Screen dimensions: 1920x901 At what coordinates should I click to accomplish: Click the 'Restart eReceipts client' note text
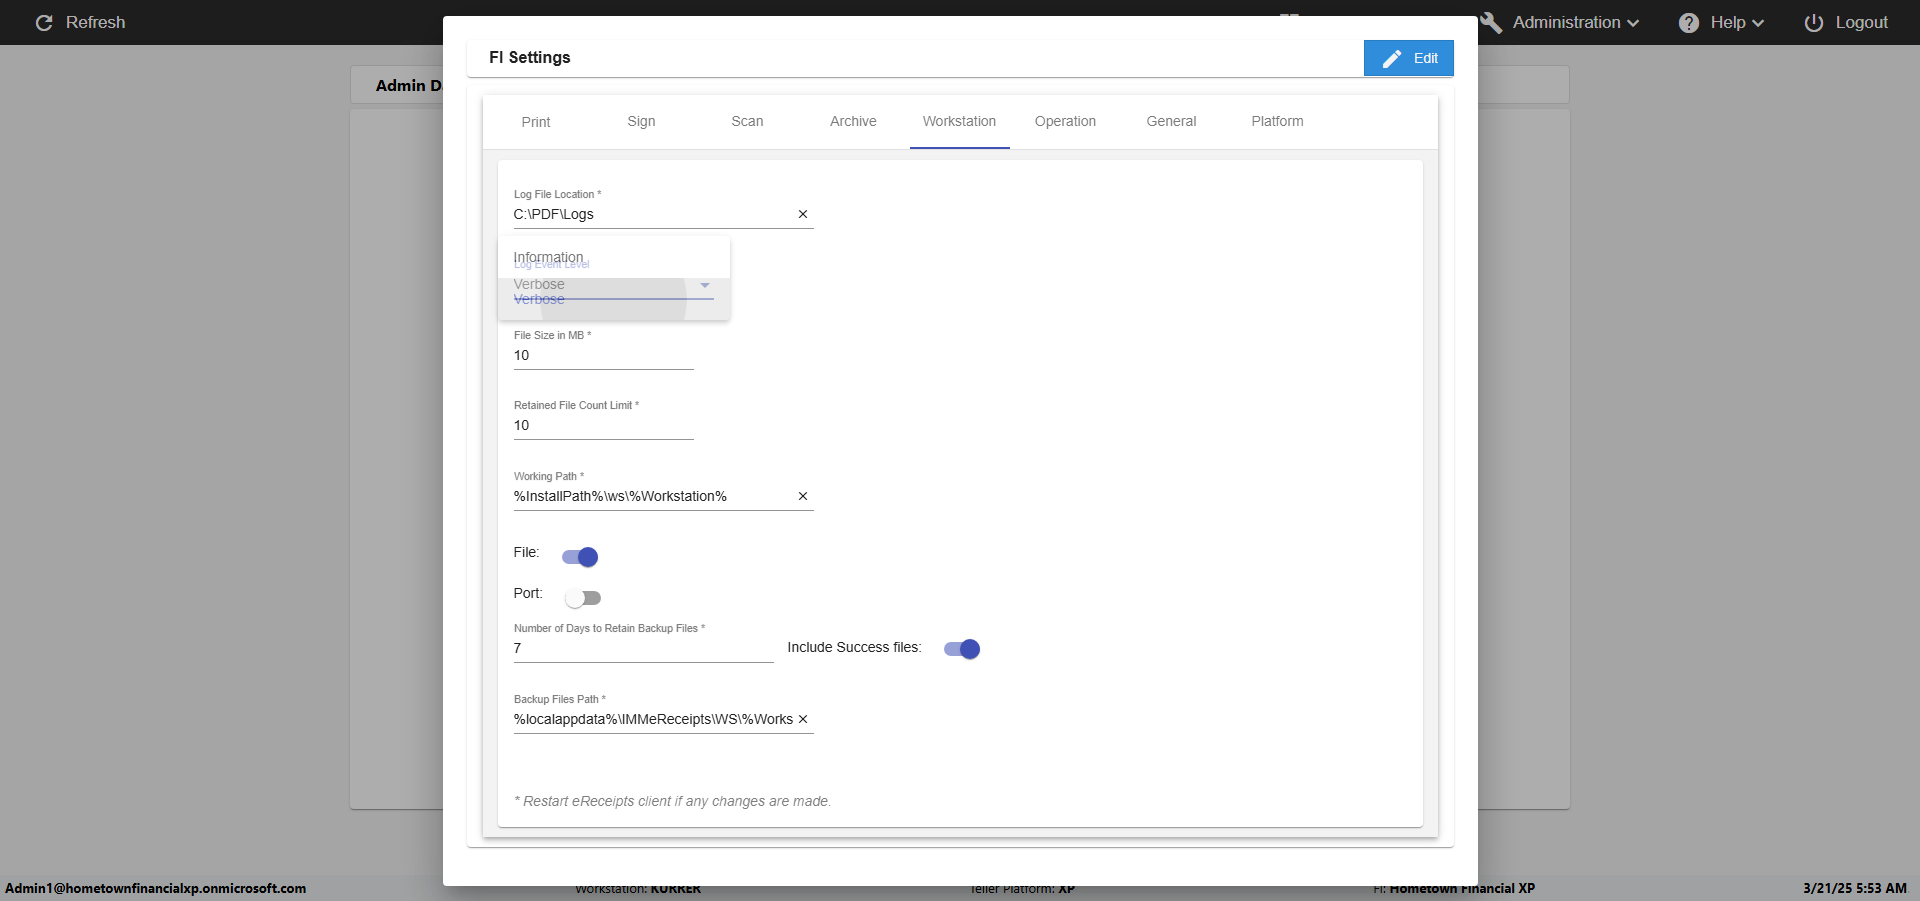(x=672, y=801)
